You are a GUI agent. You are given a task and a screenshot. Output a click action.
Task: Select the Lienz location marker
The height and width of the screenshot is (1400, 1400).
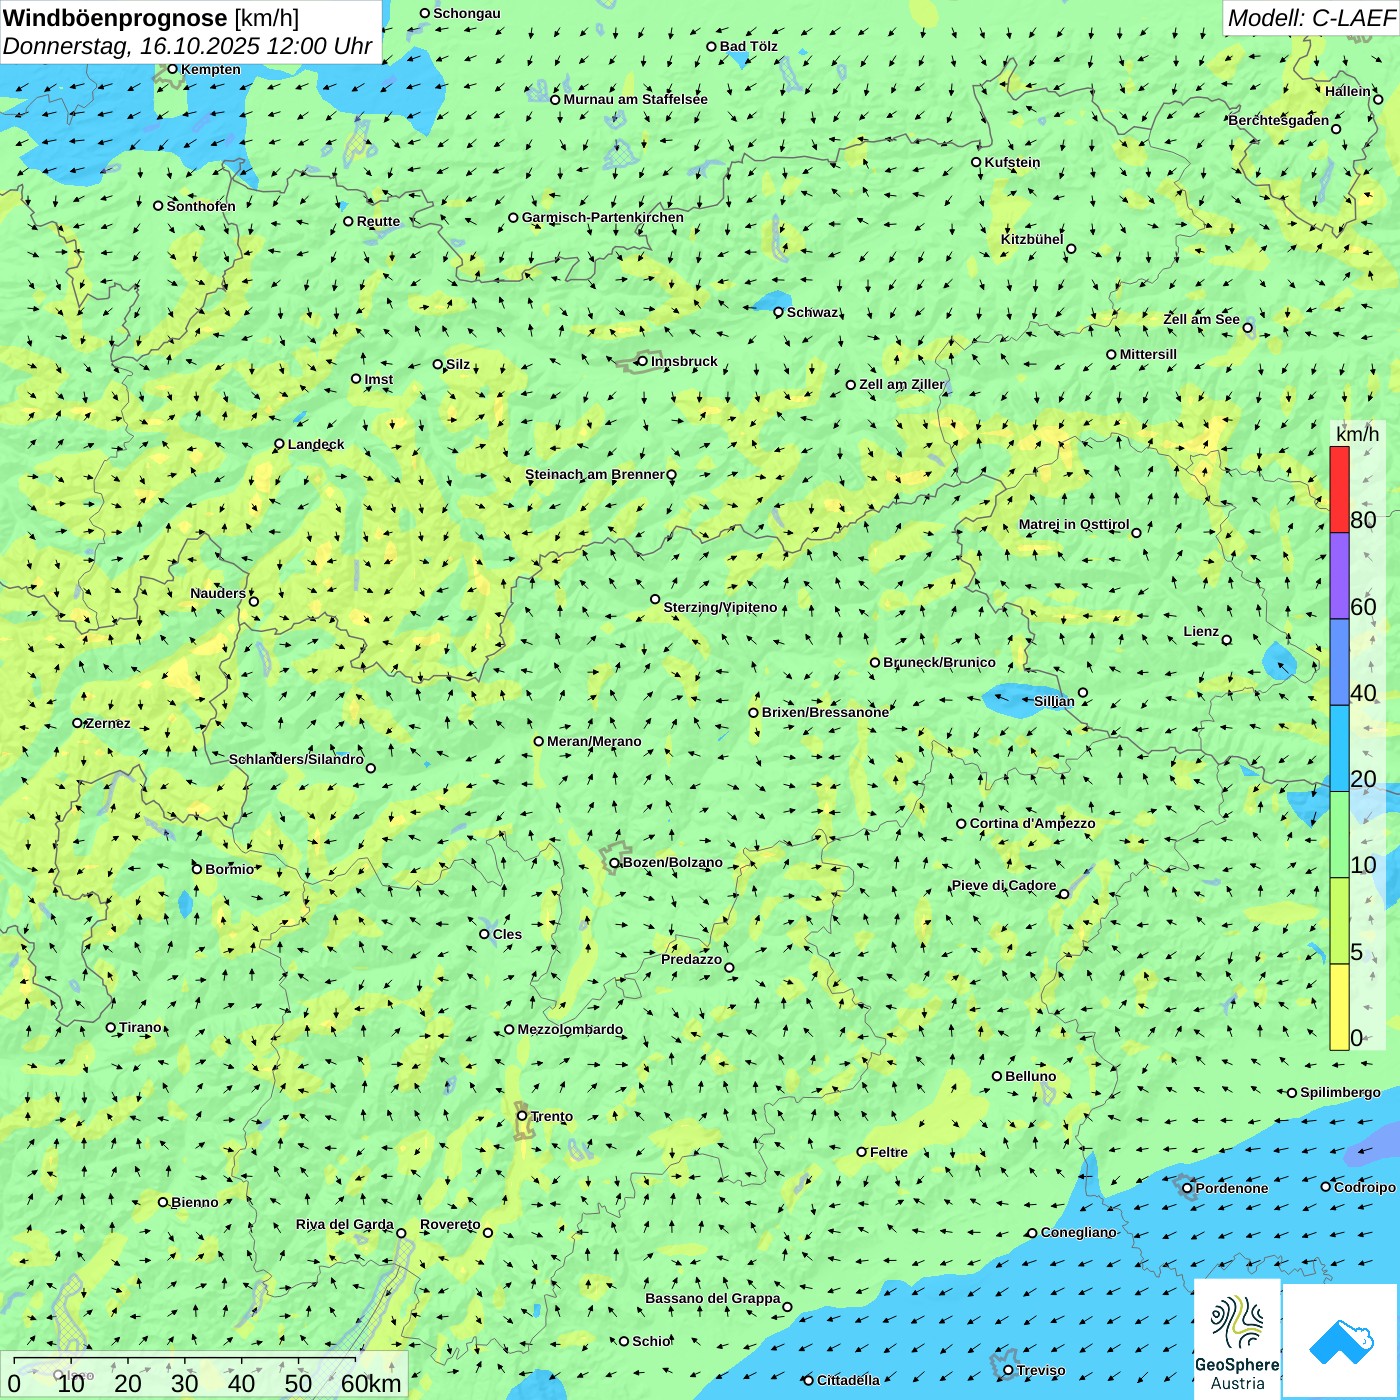coord(1227,640)
